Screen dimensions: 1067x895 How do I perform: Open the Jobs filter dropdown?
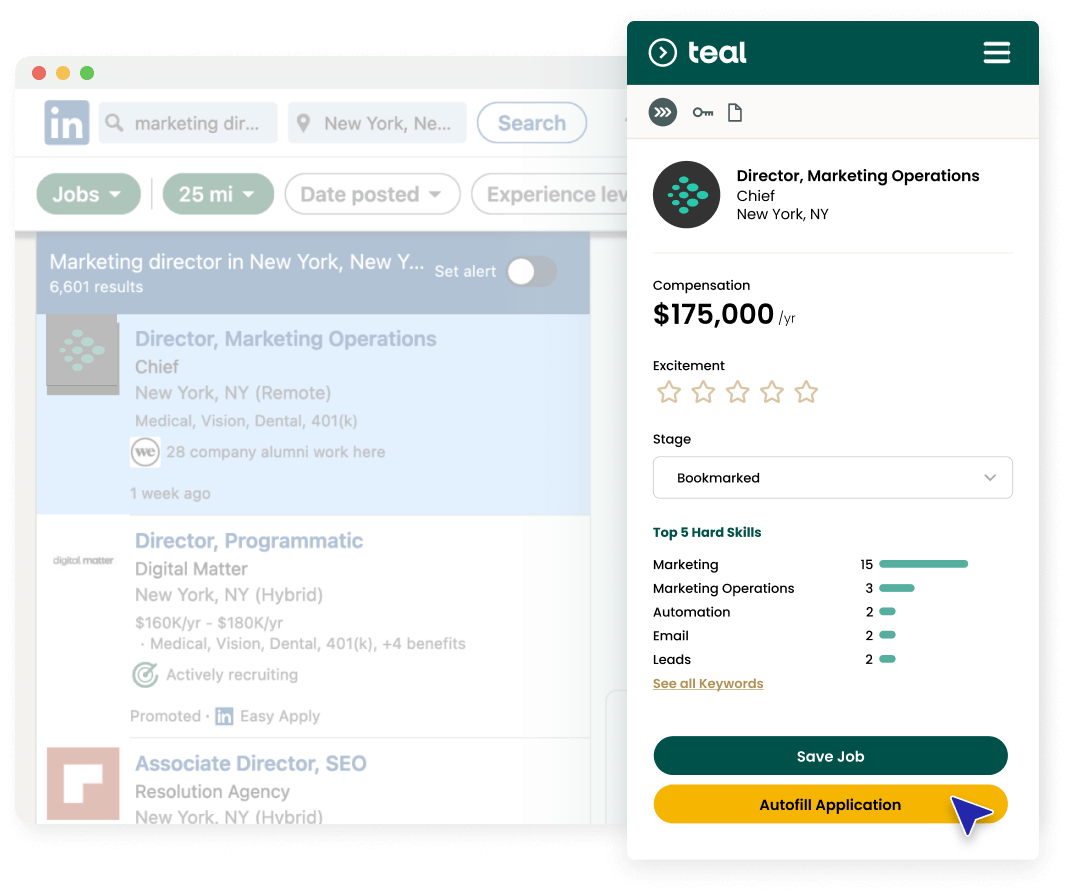pyautogui.click(x=88, y=194)
